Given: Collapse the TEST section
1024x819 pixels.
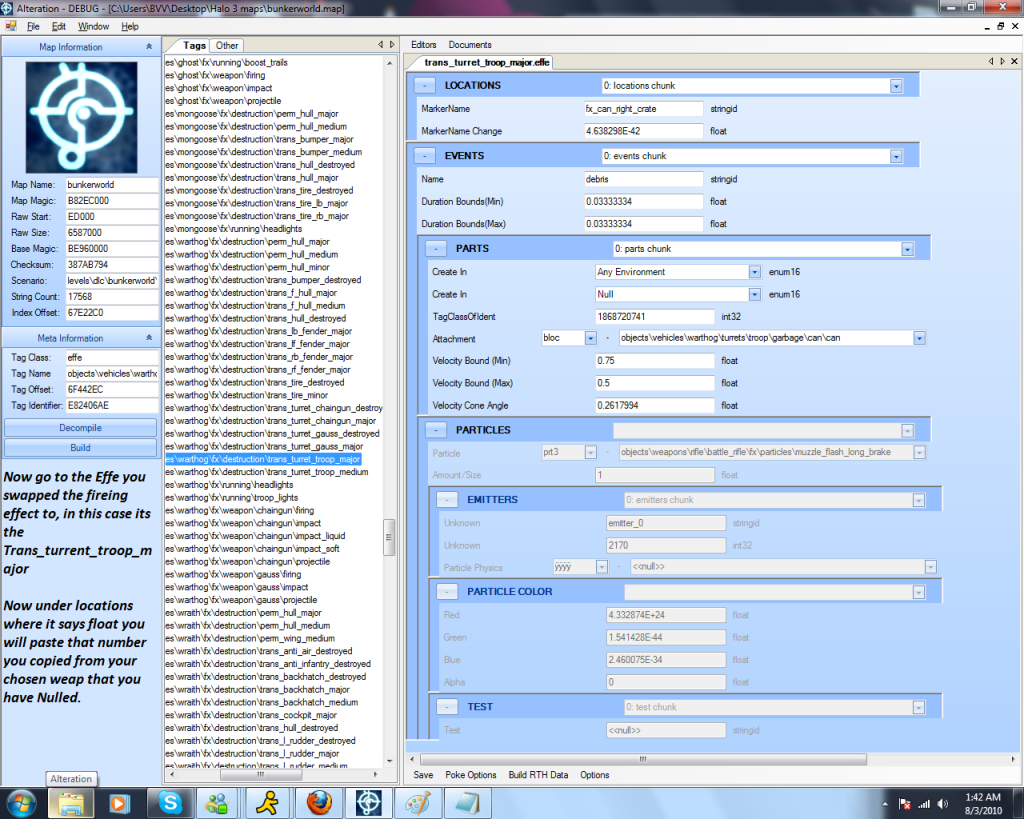Looking at the screenshot, I should pos(447,707).
